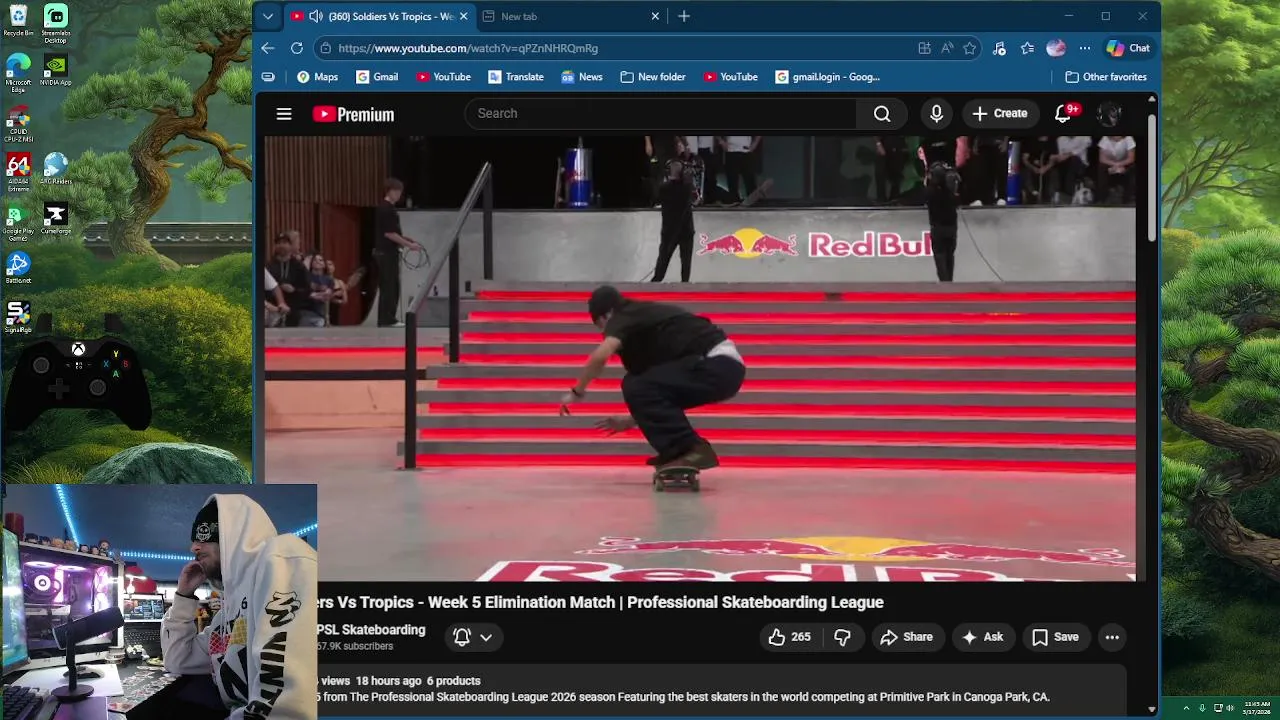The height and width of the screenshot is (720, 1280).
Task: Open SignalRgb desktop shortcut
Action: 18,318
